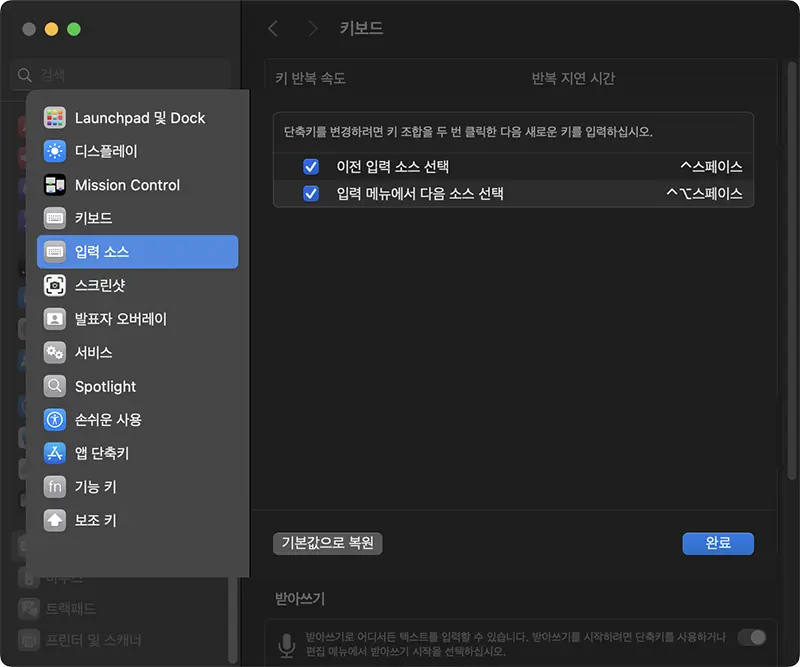Click the back navigation chevron

[x=273, y=29]
